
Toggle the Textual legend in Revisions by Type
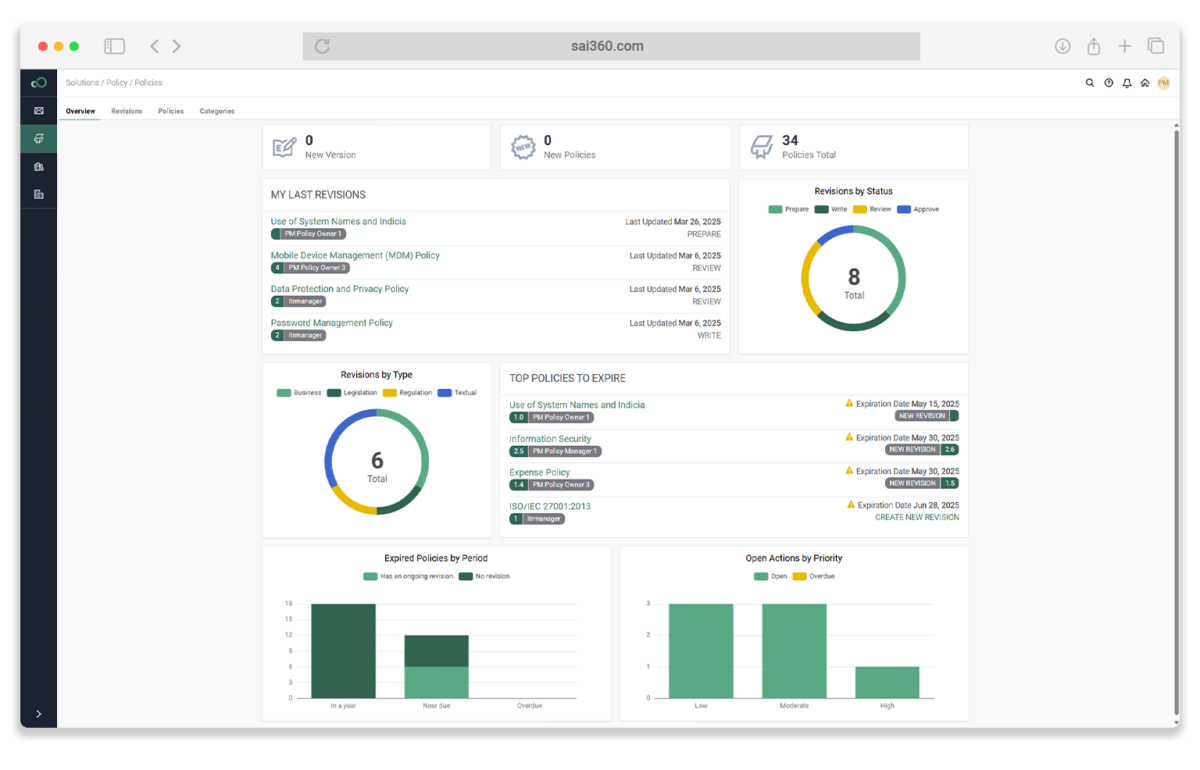458,393
